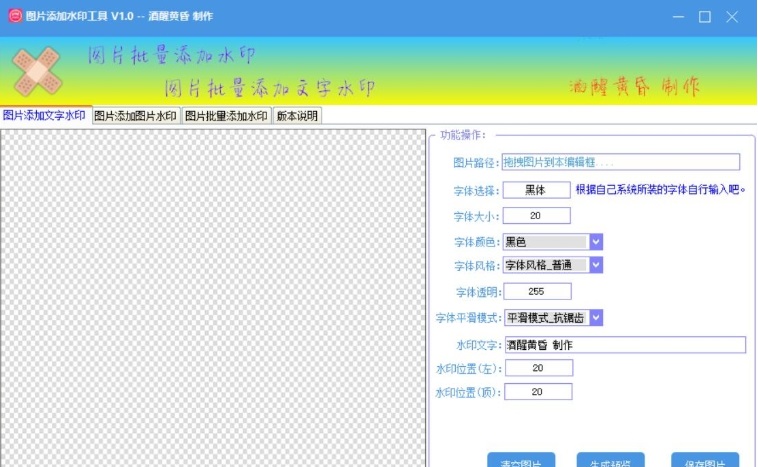Click the 功能操作 group label
Image resolution: width=758 pixels, height=467 pixels.
click(x=463, y=135)
